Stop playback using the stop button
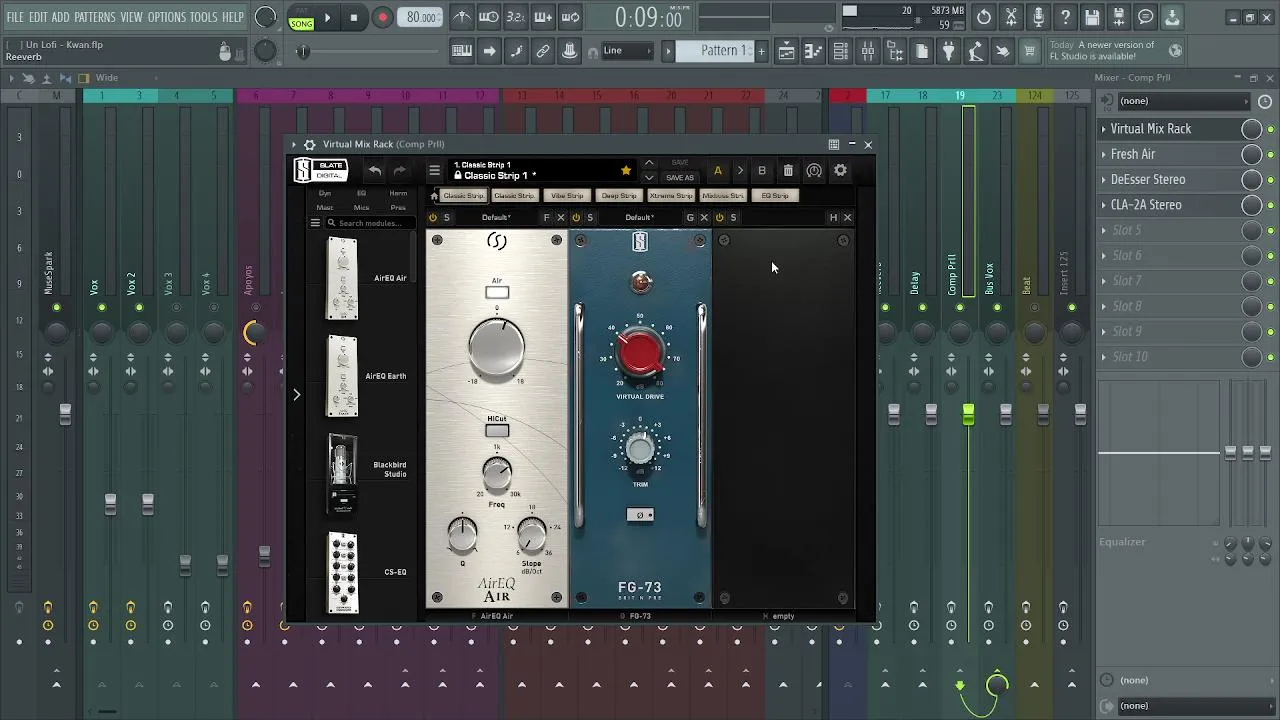This screenshot has width=1280, height=720. click(x=354, y=18)
